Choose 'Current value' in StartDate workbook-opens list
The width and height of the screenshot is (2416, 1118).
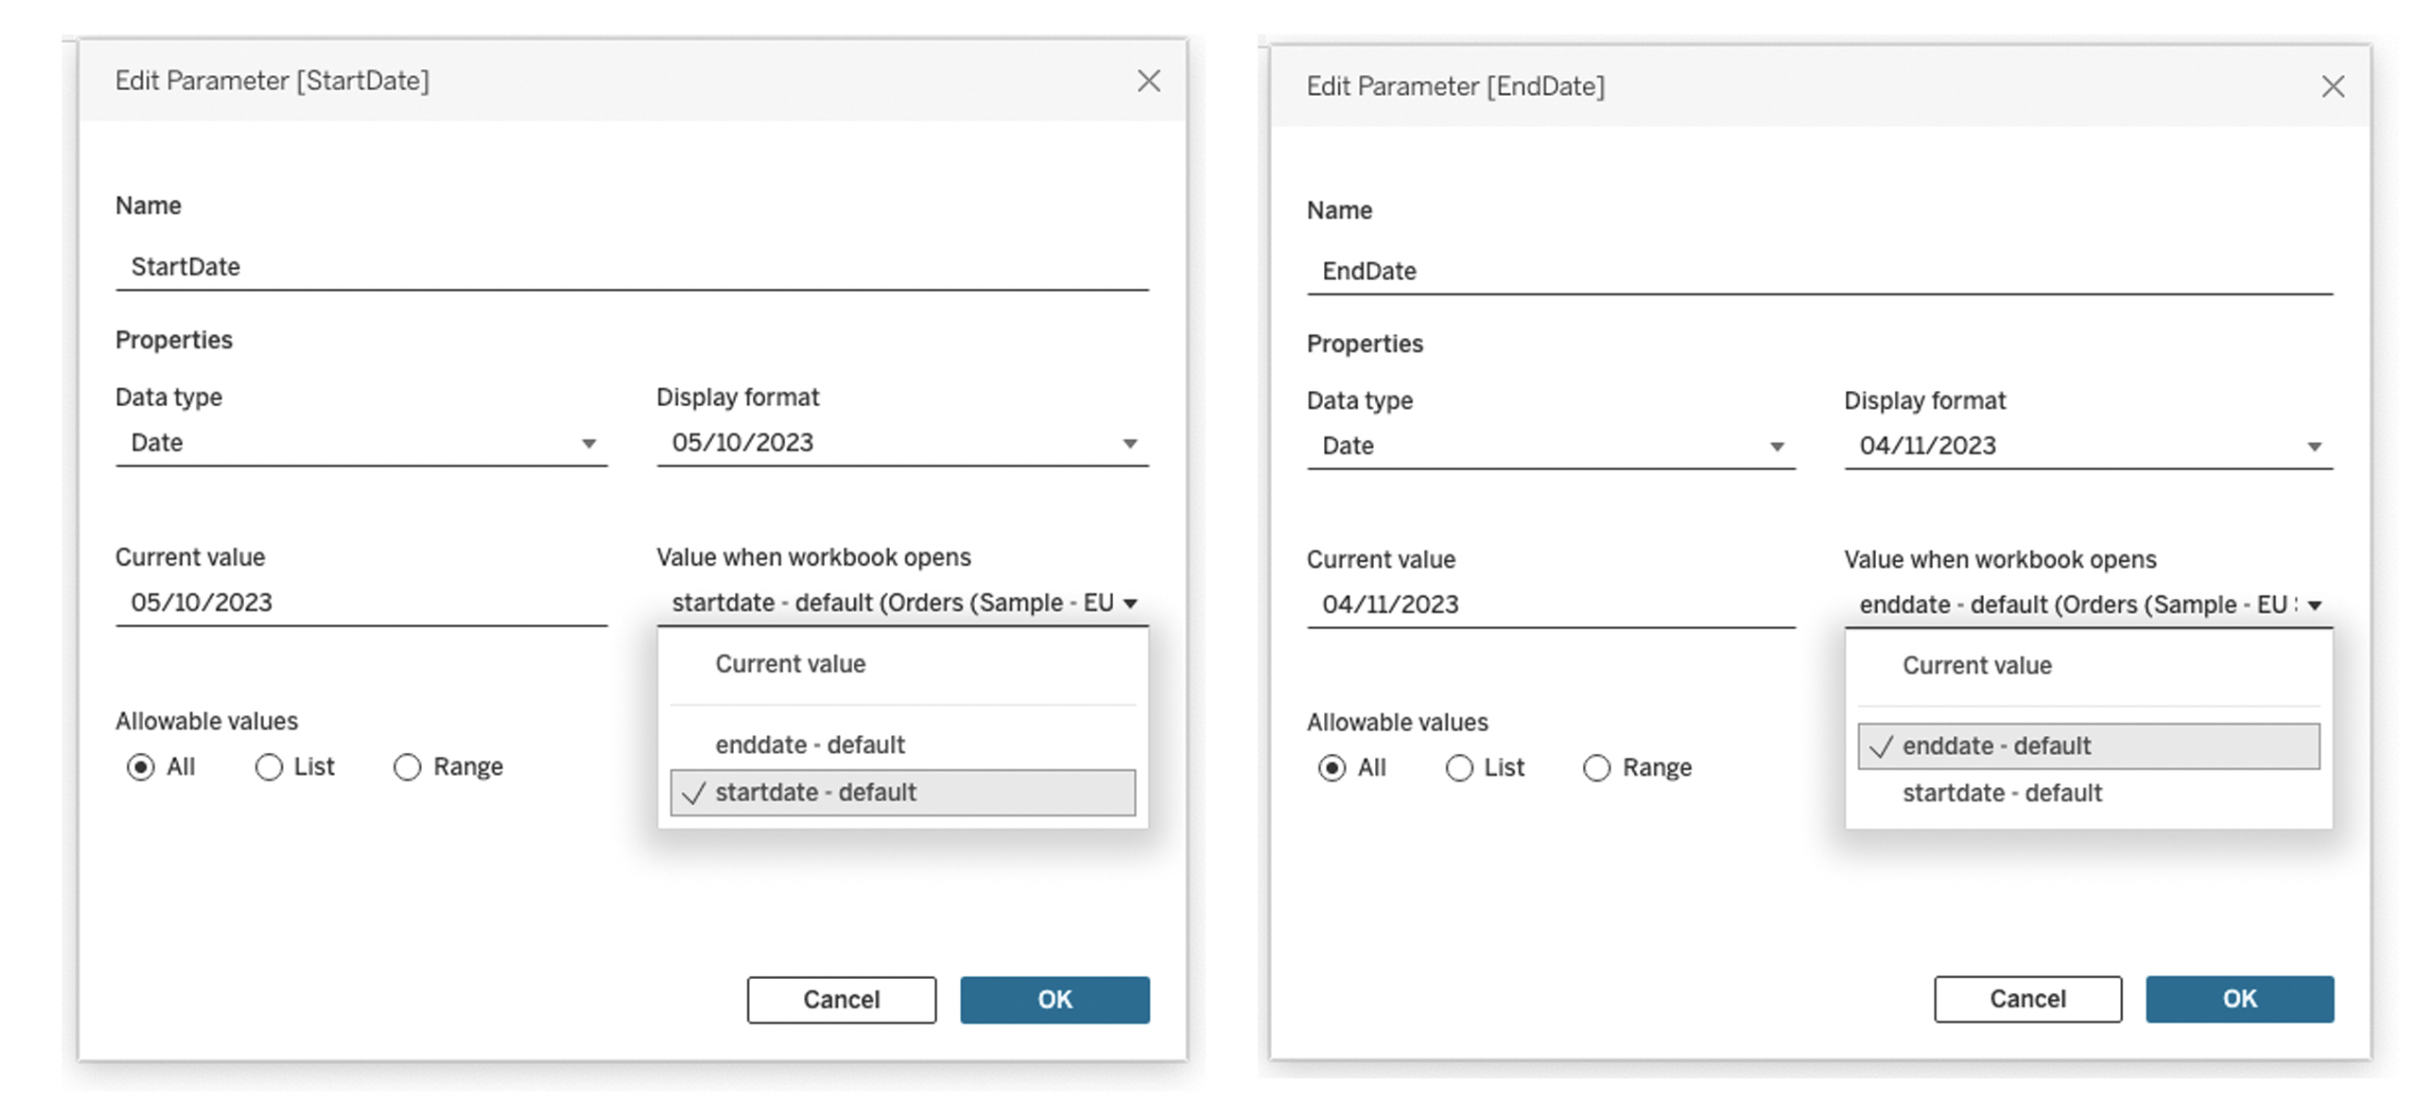coord(790,664)
